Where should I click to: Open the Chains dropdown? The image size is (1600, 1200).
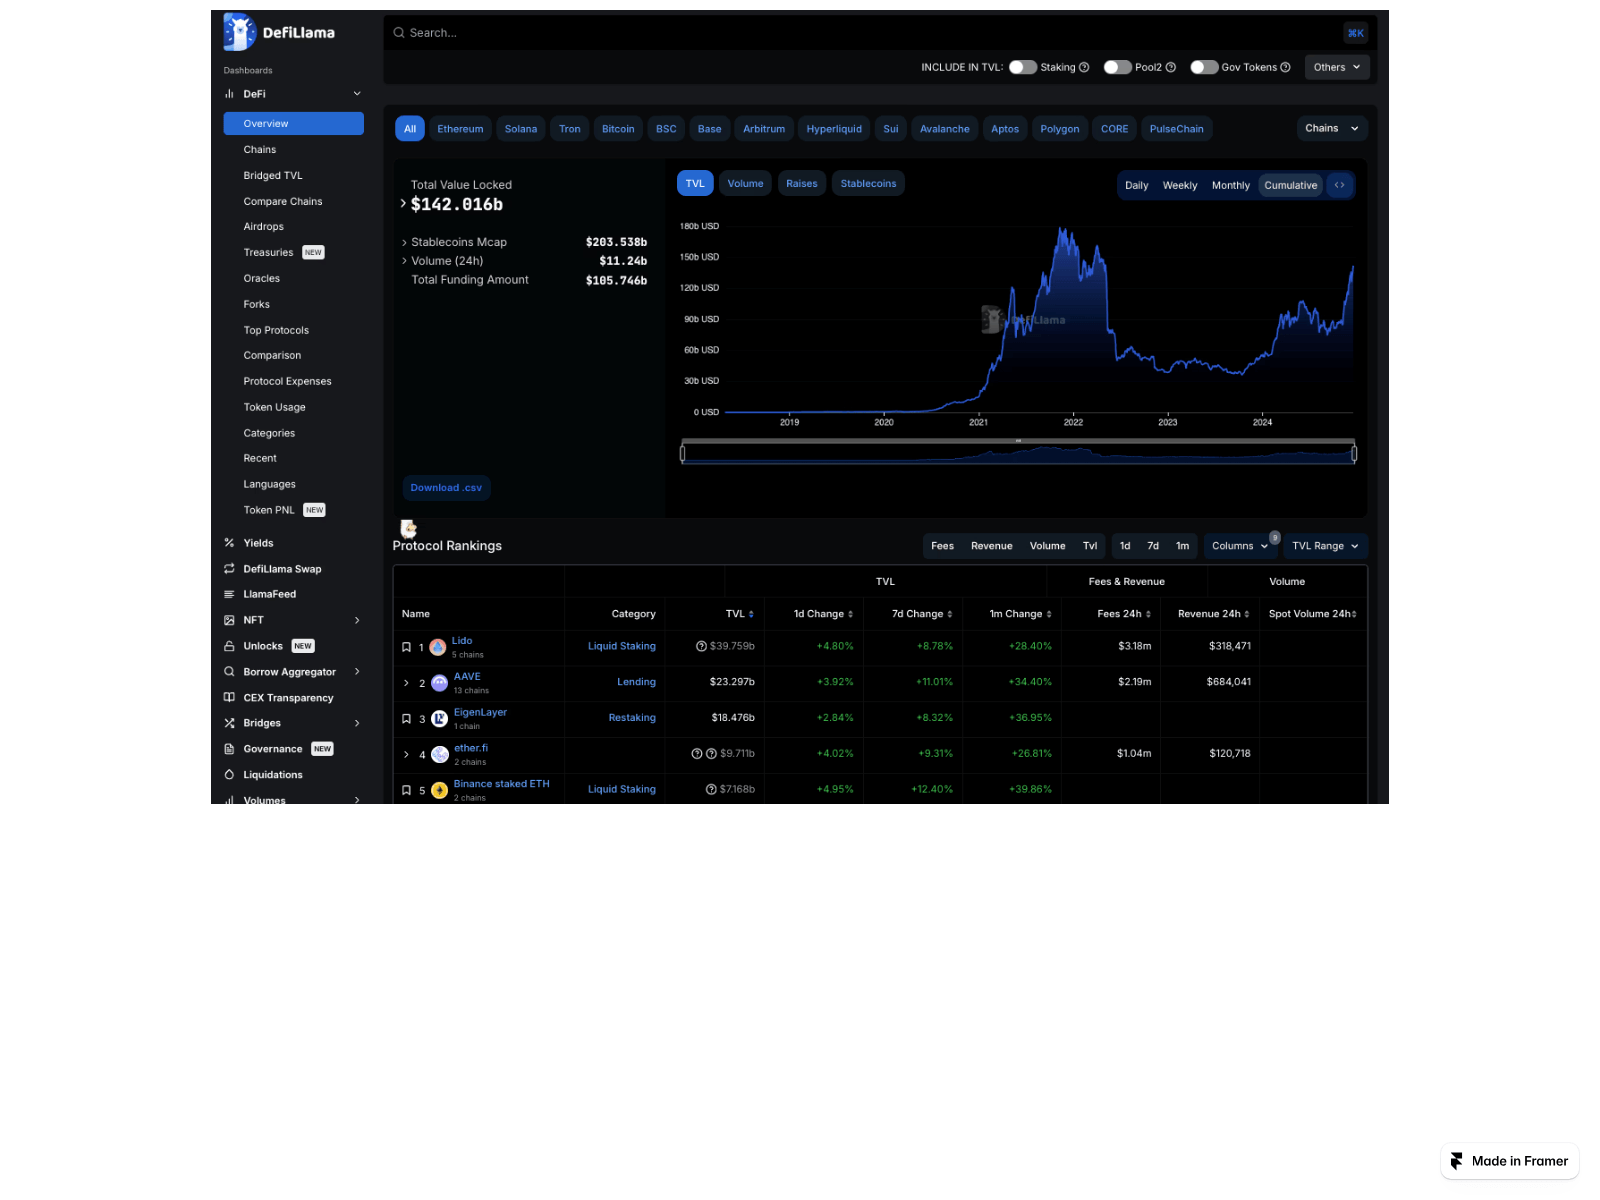(x=1332, y=128)
